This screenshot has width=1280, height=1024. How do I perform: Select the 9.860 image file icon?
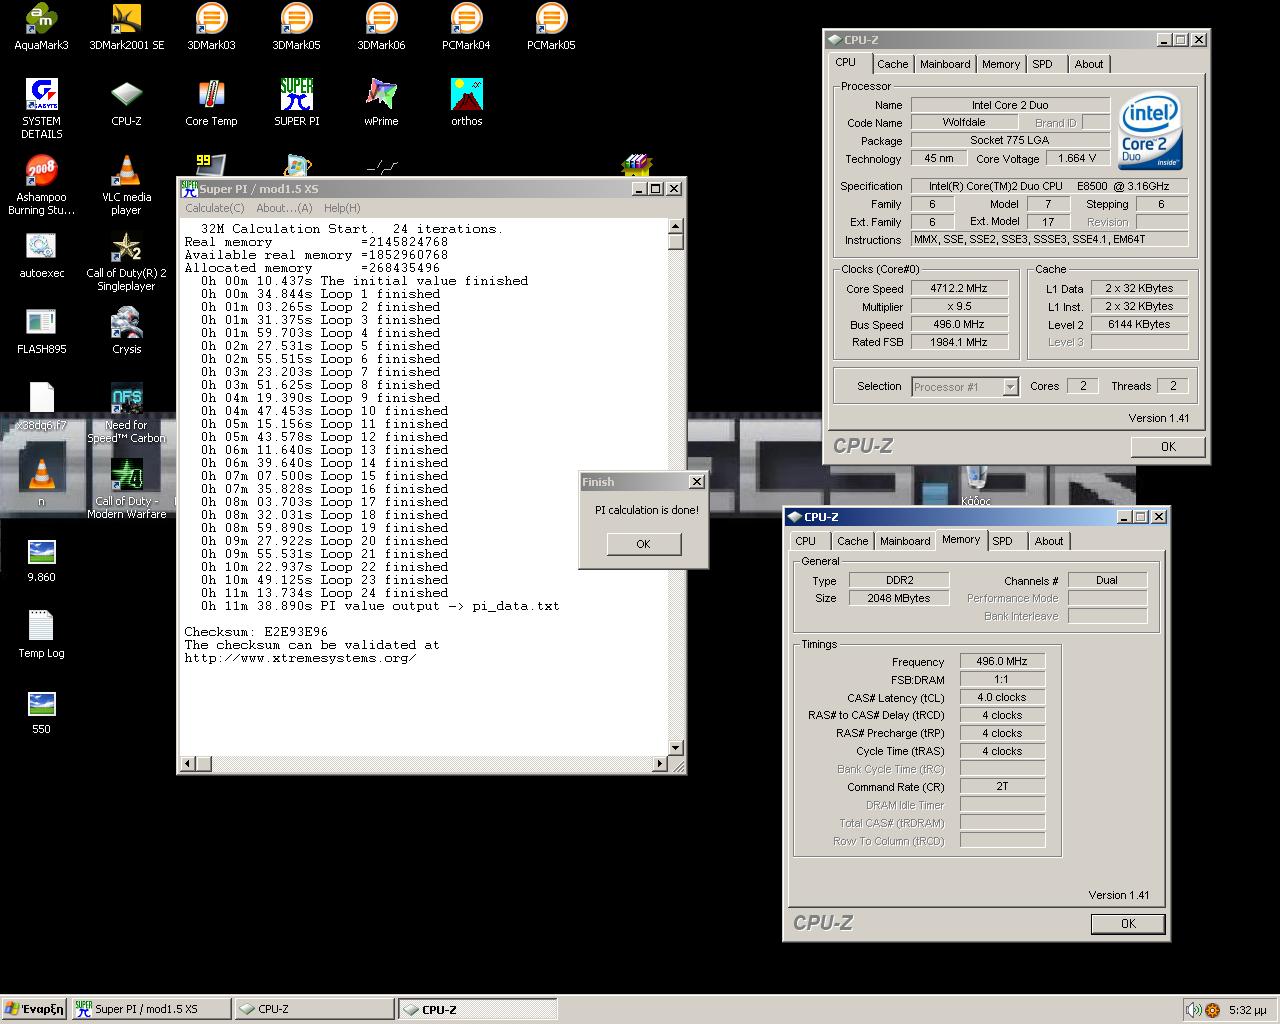41,560
